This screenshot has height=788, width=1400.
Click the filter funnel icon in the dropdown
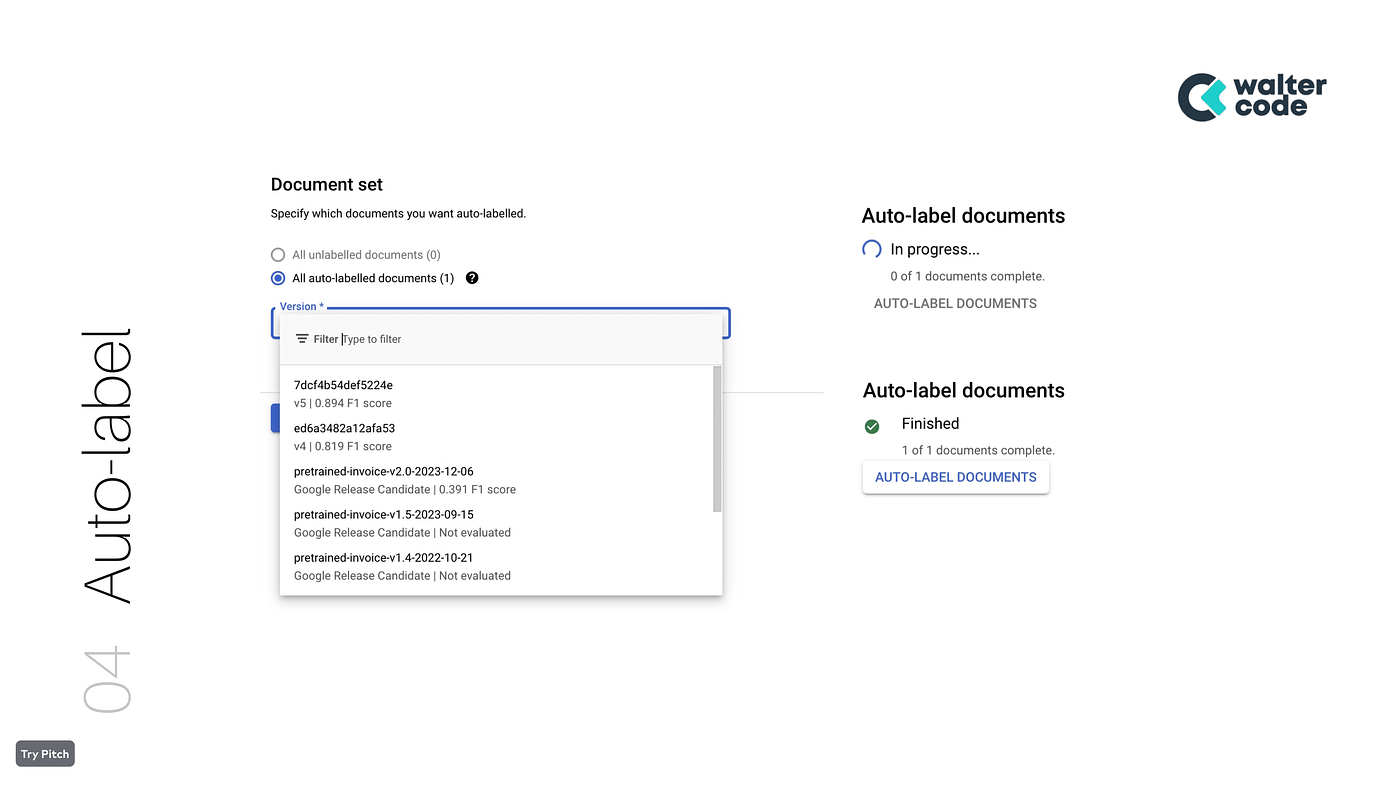coord(304,338)
